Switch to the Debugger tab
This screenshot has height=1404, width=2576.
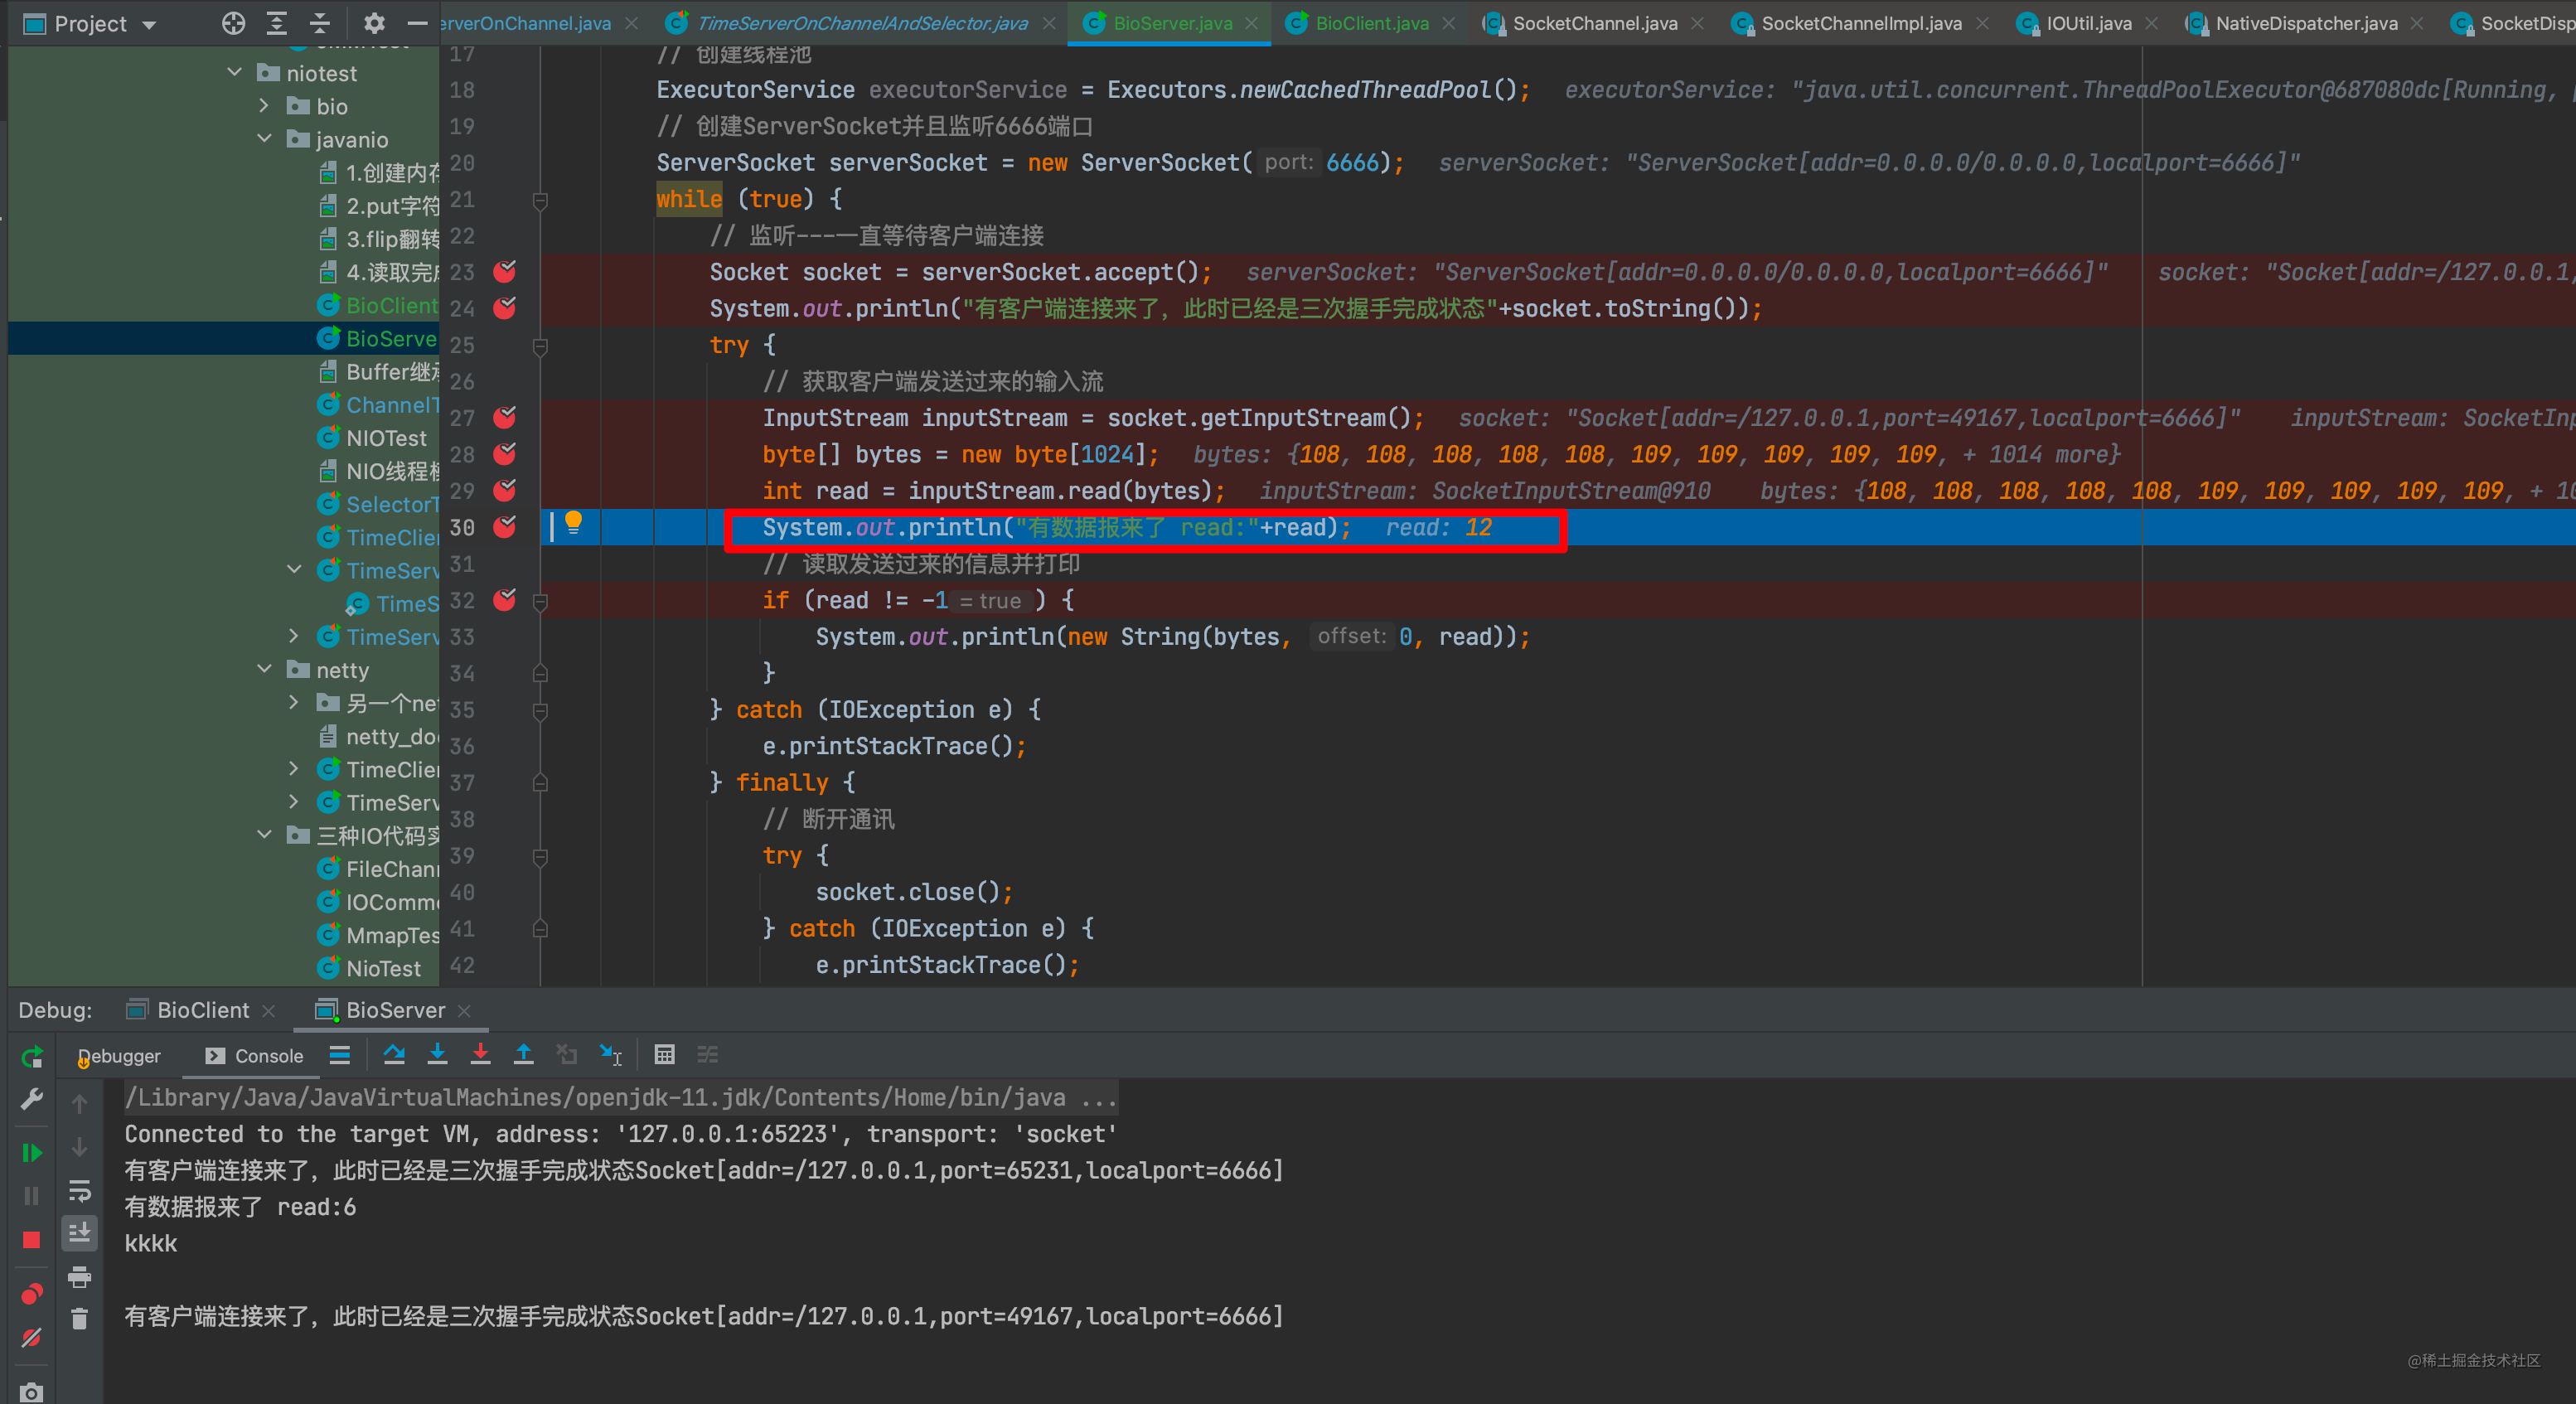tap(120, 1055)
